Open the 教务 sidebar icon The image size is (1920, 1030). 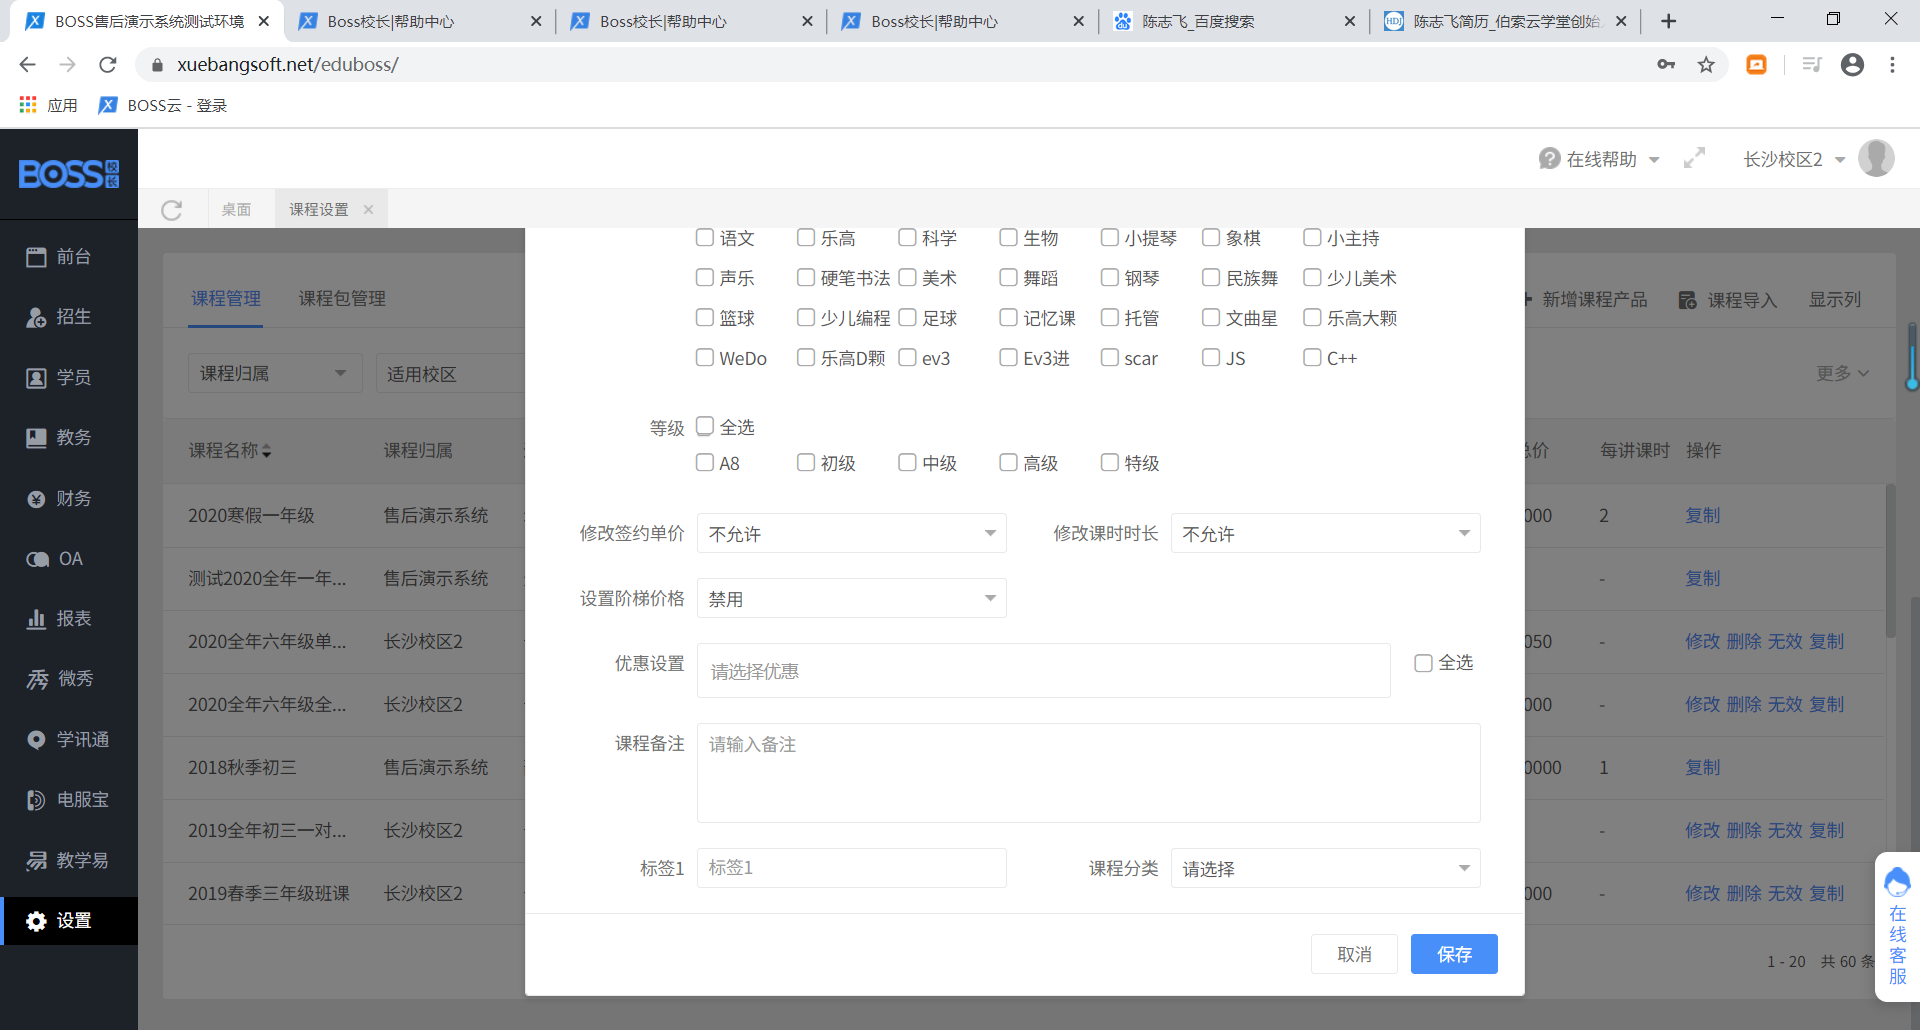point(36,438)
